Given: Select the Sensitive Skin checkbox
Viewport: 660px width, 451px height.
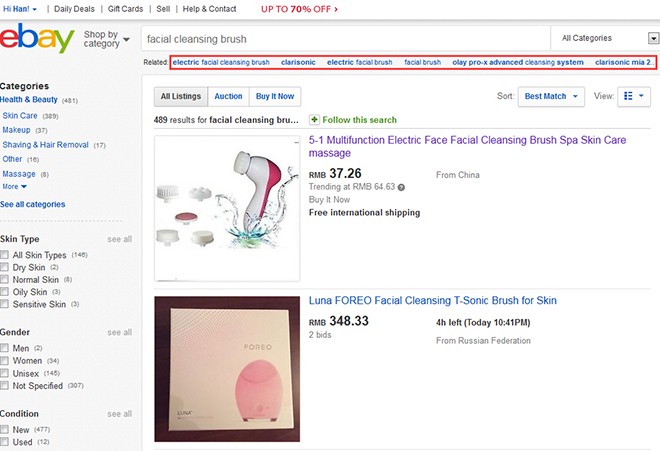Looking at the screenshot, I should (x=5, y=304).
